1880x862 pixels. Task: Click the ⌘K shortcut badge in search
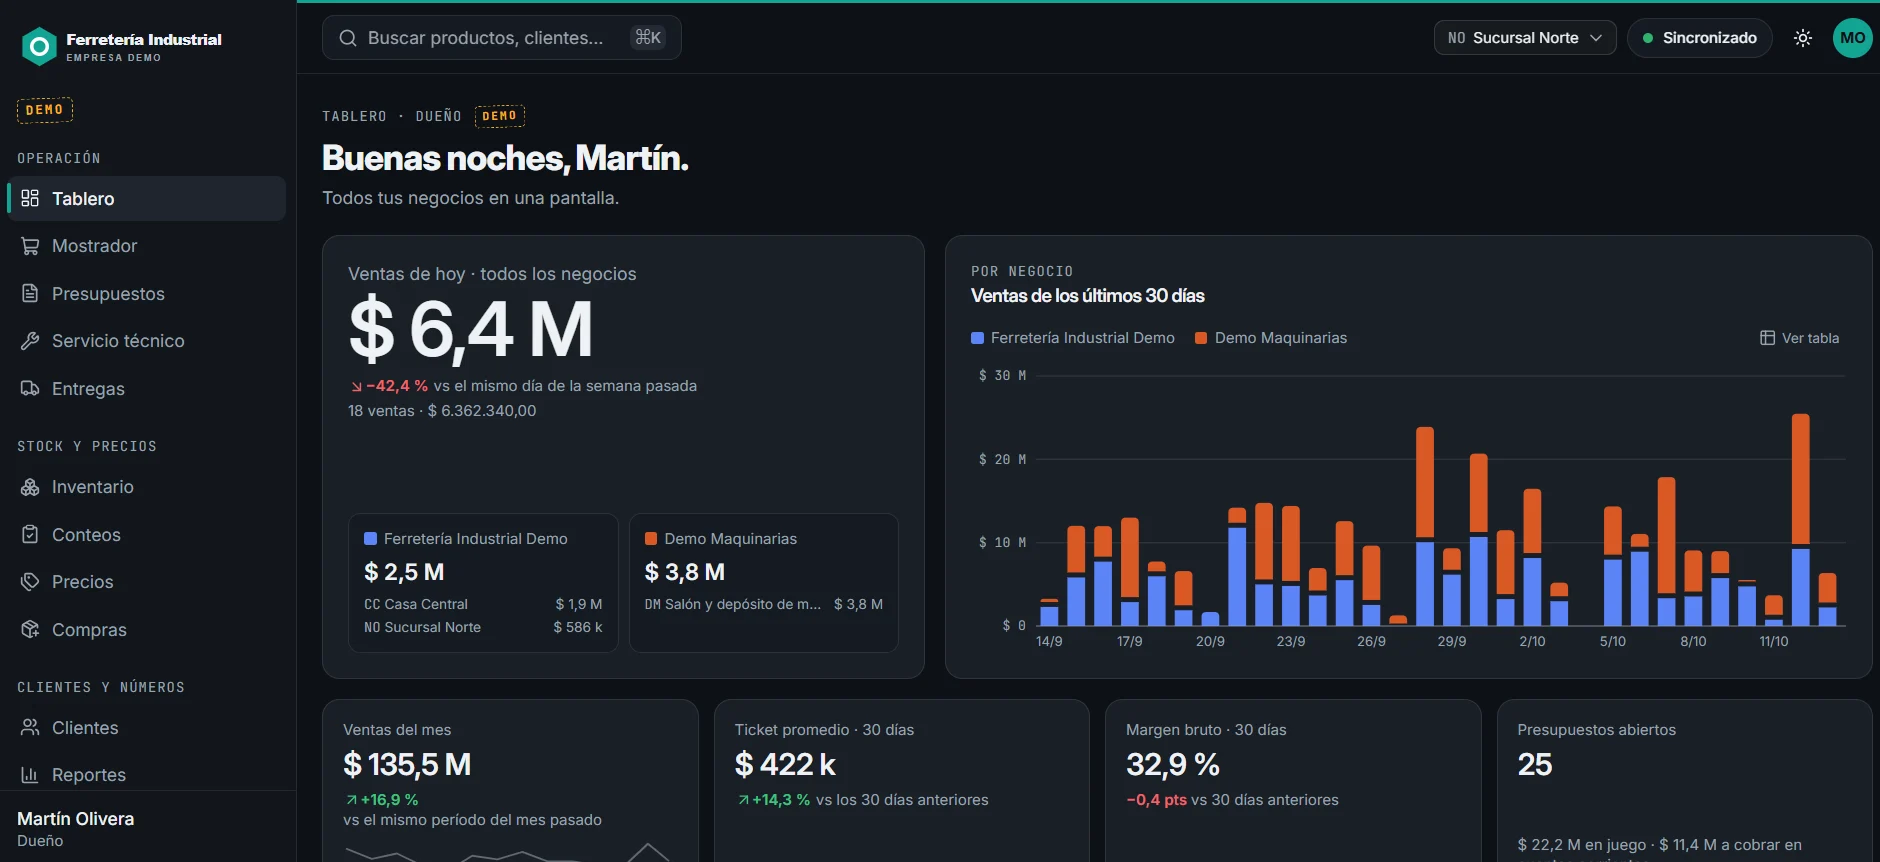click(648, 37)
